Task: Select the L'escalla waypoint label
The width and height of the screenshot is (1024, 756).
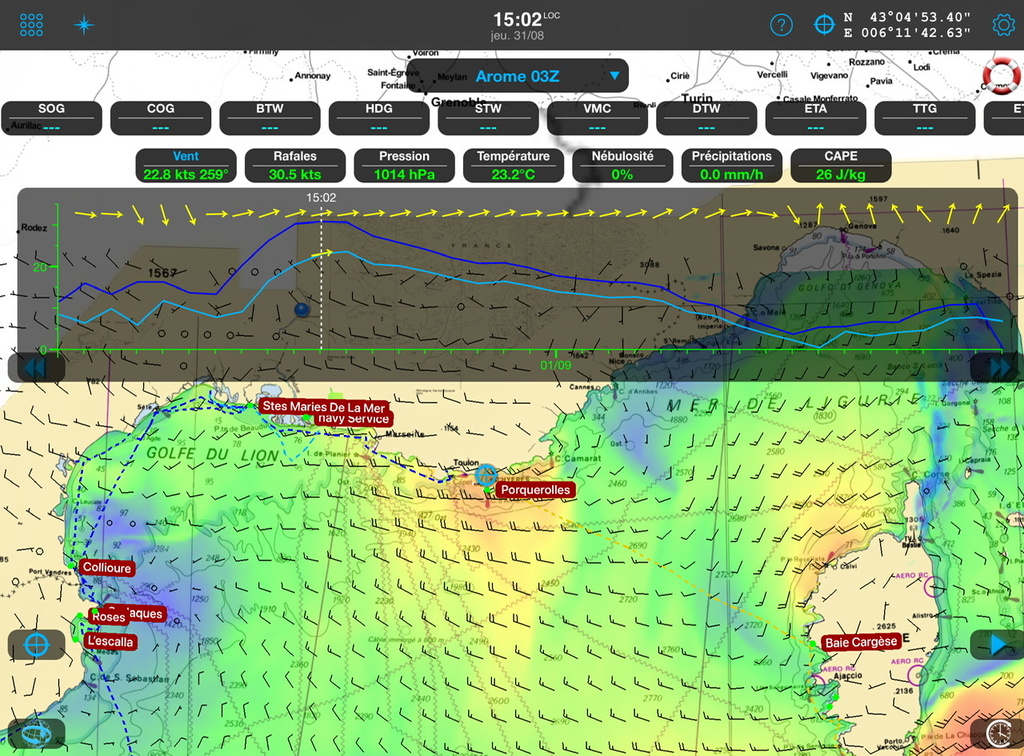Action: click(110, 642)
